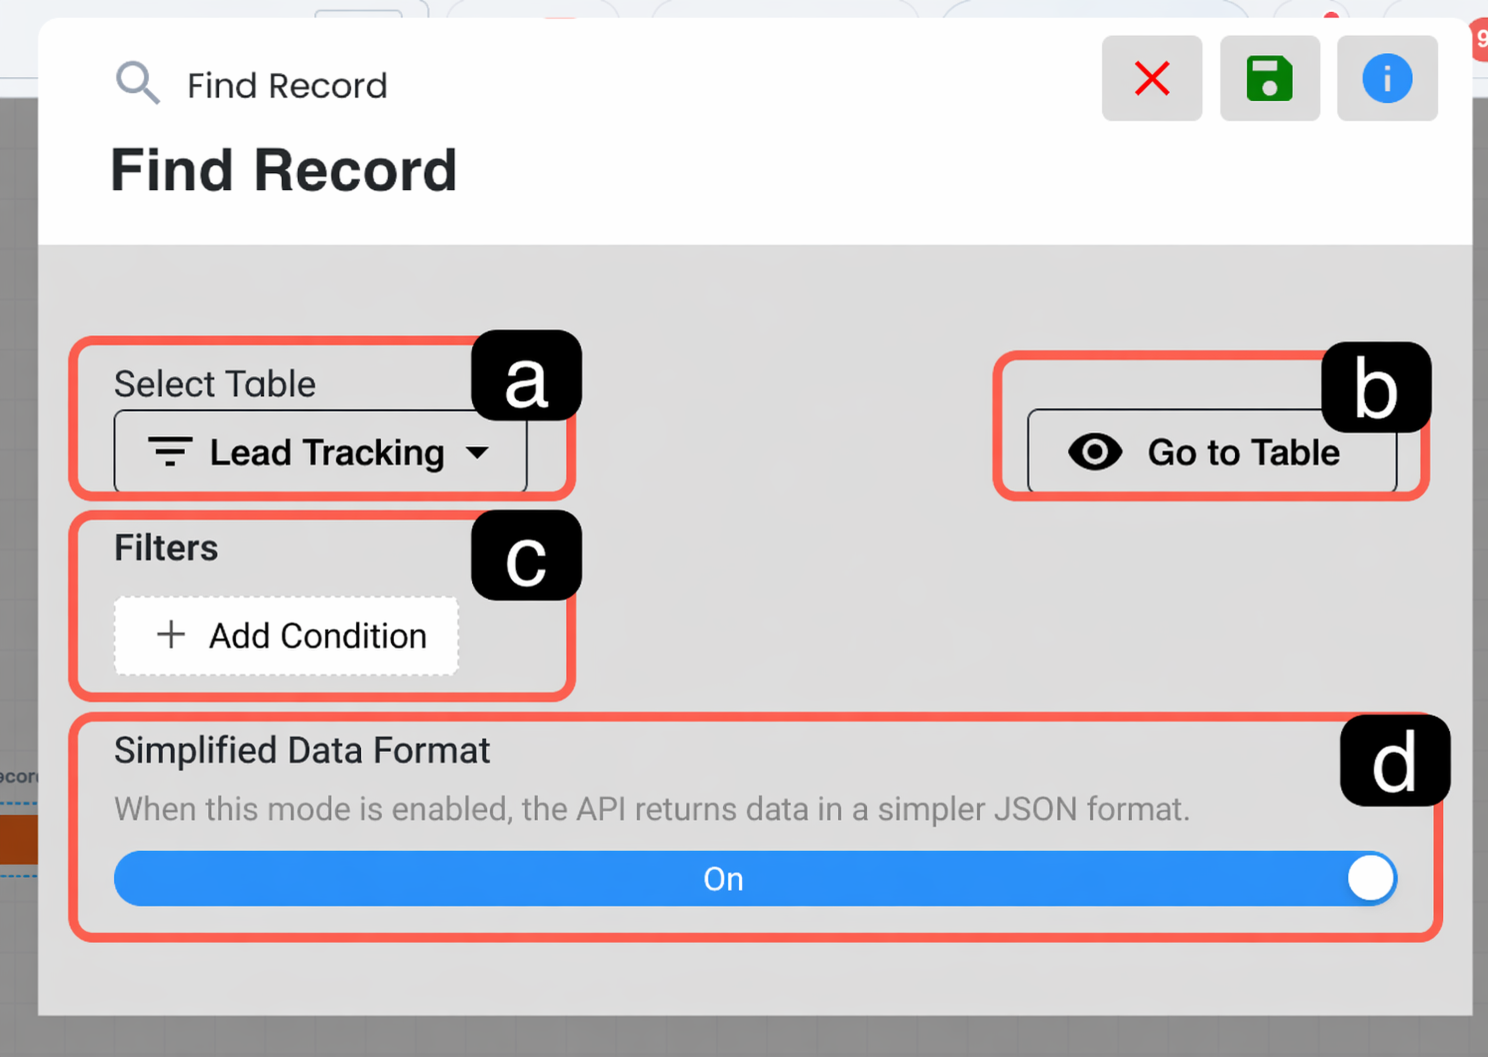The height and width of the screenshot is (1057, 1488).
Task: Click the bold 'Find Record' title
Action: coord(284,170)
